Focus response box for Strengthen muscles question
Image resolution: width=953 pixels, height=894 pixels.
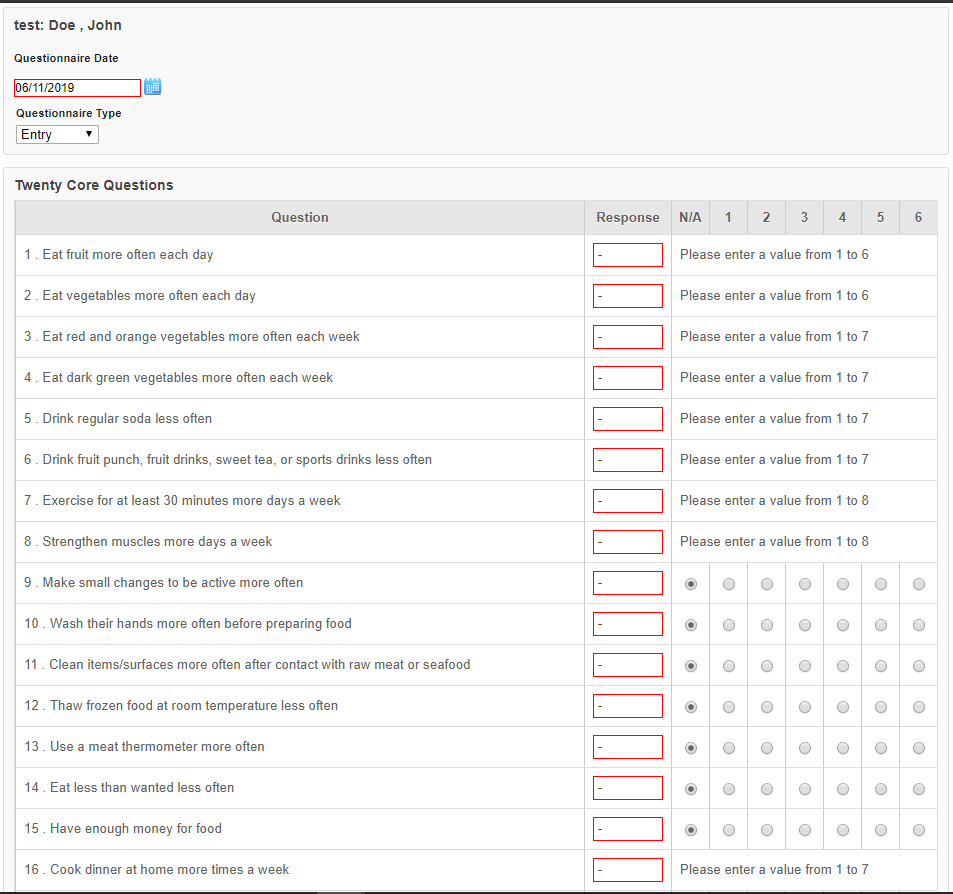[628, 542]
